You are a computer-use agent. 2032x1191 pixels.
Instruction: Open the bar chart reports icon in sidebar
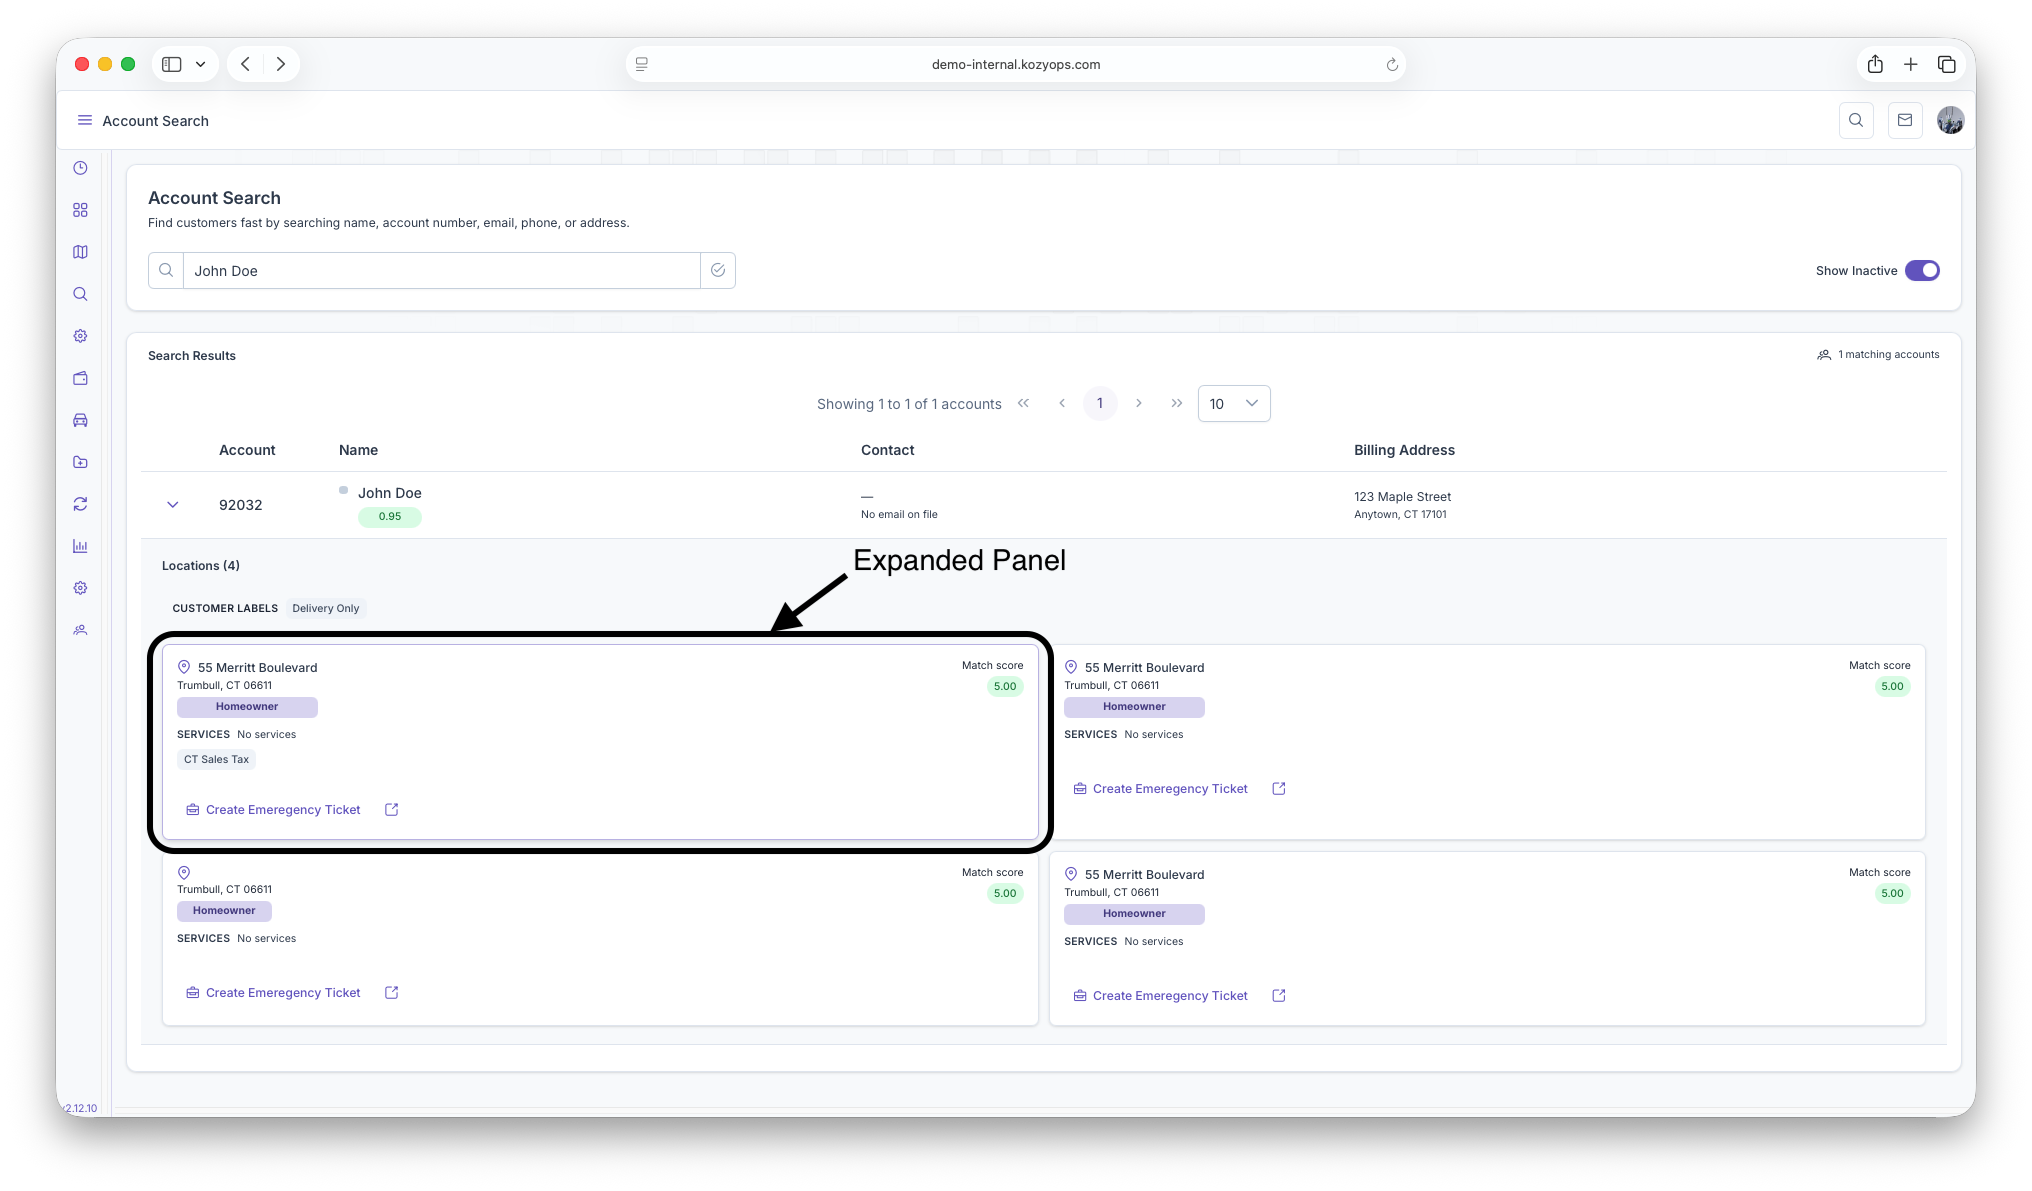coord(80,546)
